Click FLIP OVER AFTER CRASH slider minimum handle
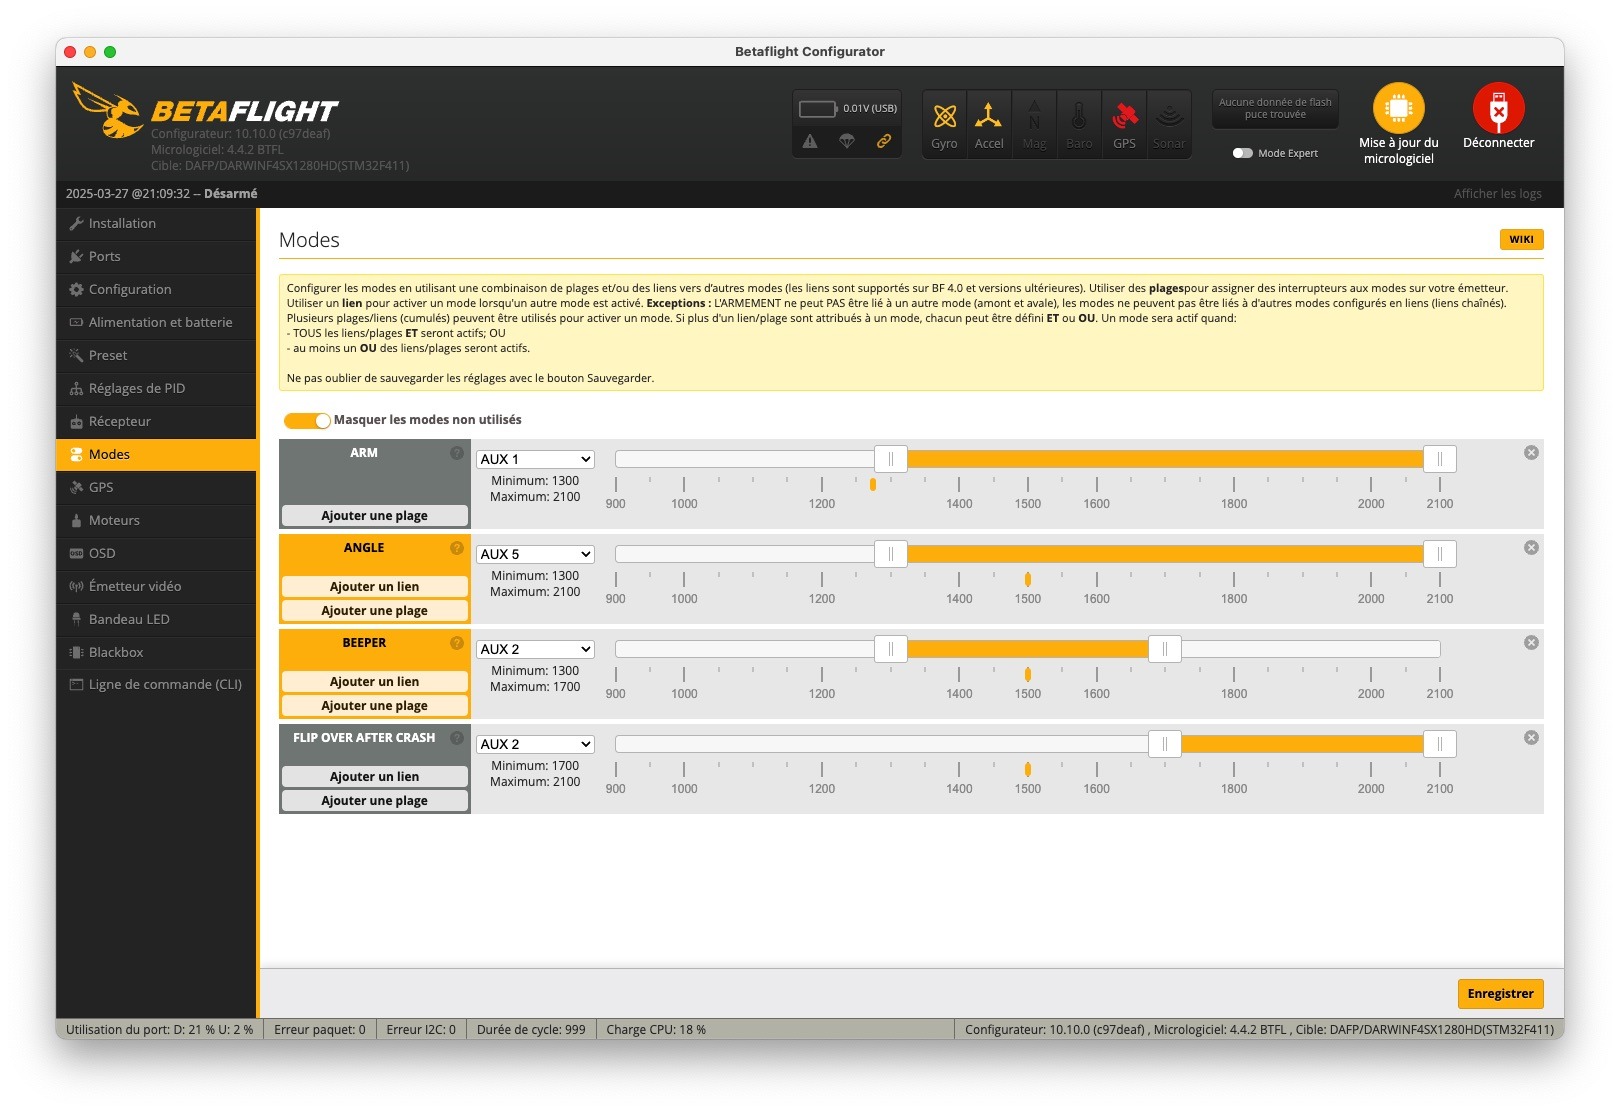 [x=1165, y=744]
